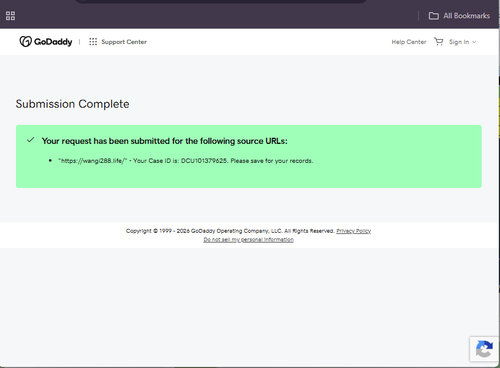500x368 pixels.
Task: Click the Case ID DCU101379625 line
Action: pos(186,161)
